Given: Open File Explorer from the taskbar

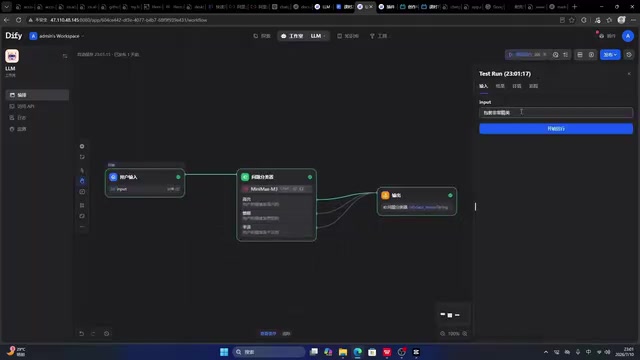Looking at the screenshot, I should (343, 352).
